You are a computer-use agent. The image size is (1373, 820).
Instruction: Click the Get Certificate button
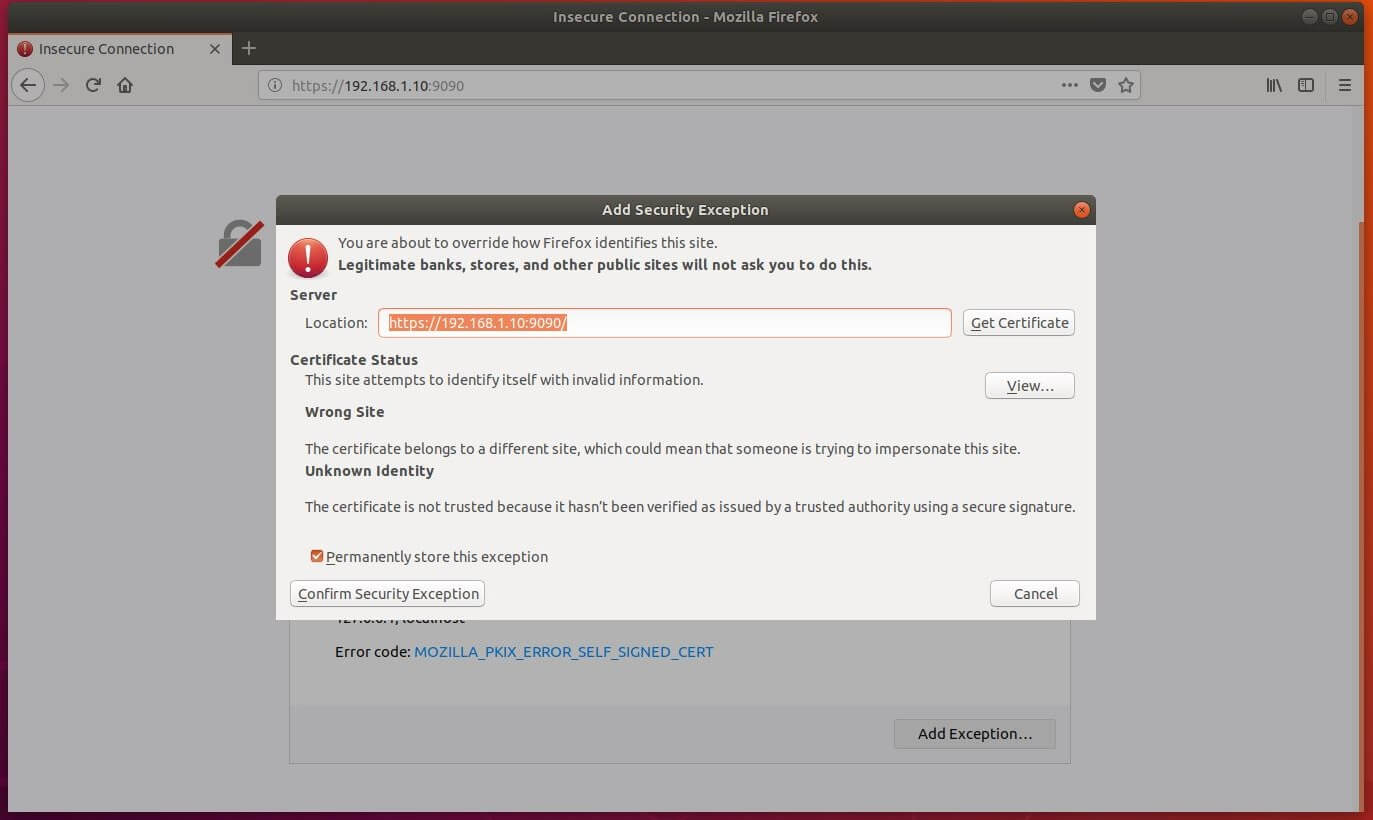pyautogui.click(x=1018, y=322)
